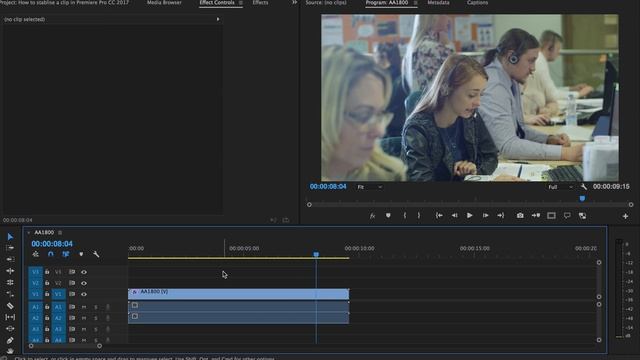
Task: Switch to the Captions tab
Action: (x=477, y=2)
